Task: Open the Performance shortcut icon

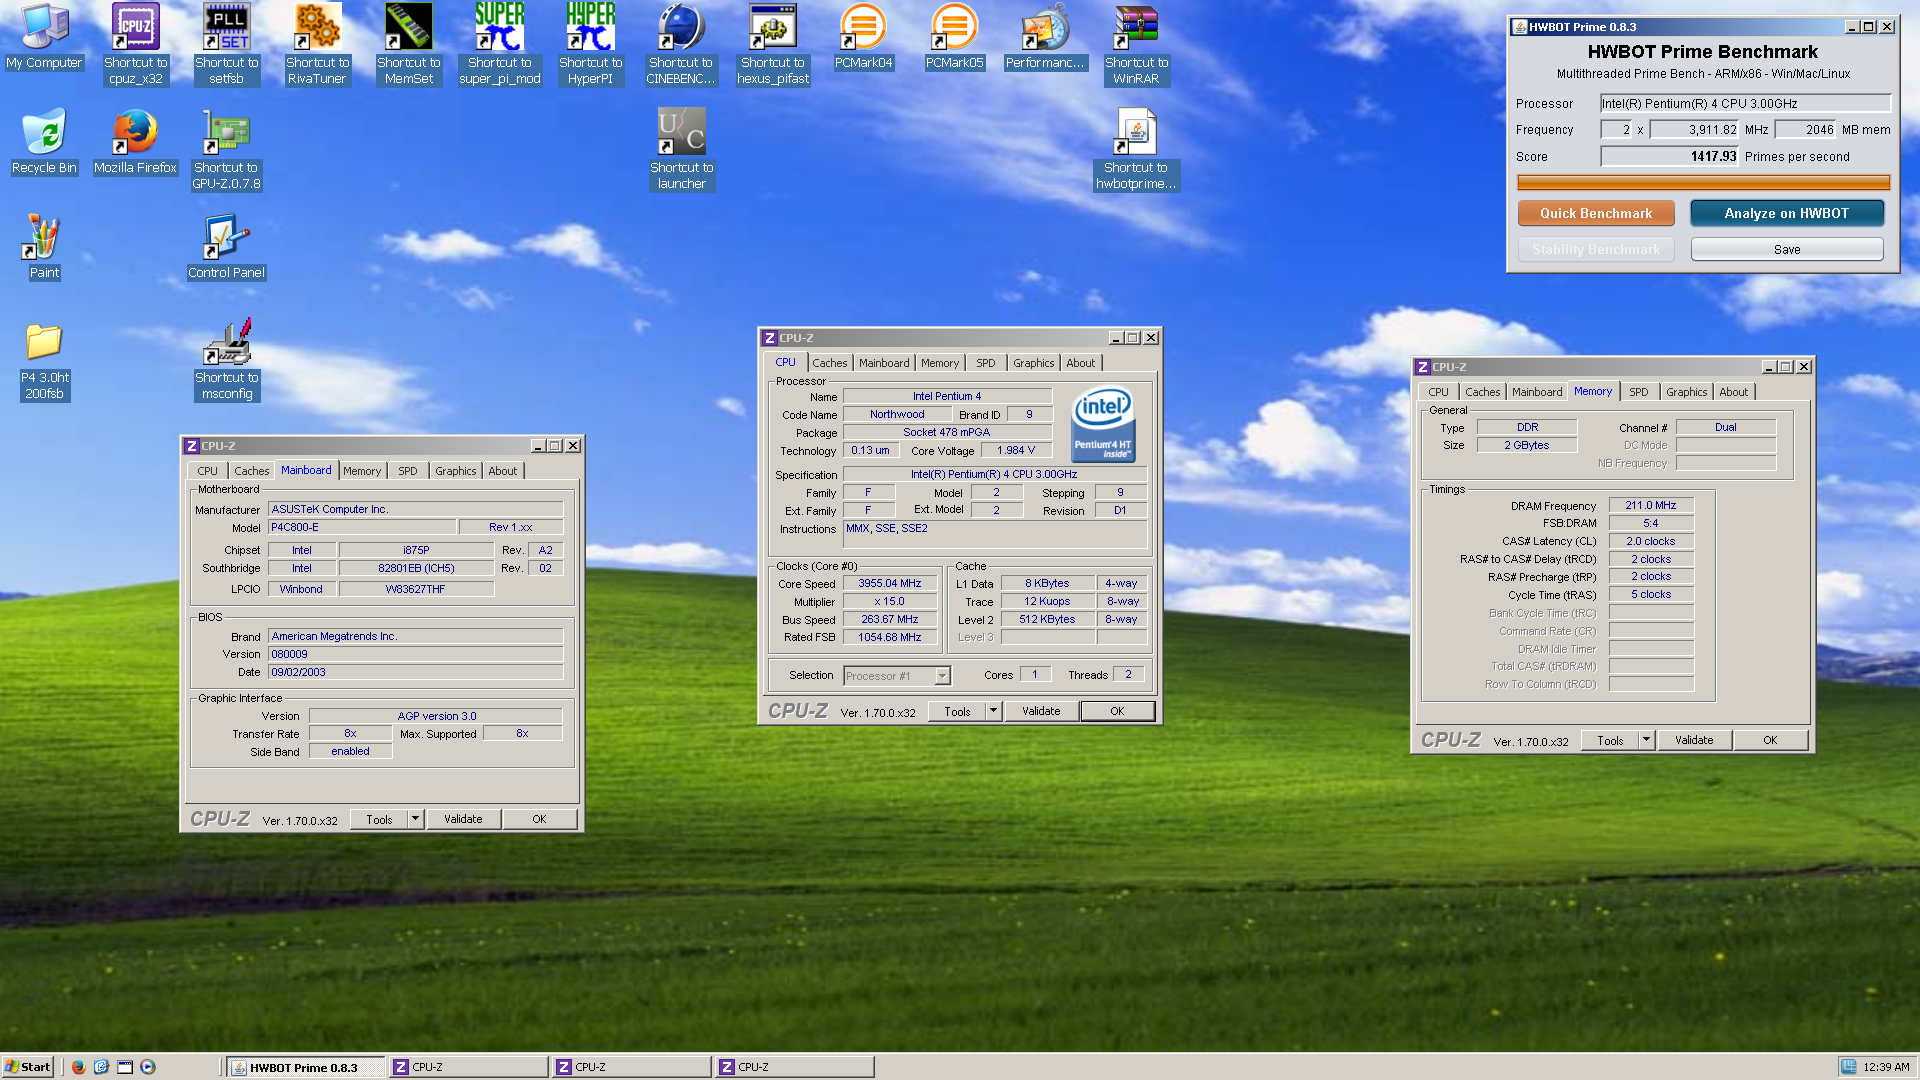Action: point(1045,37)
